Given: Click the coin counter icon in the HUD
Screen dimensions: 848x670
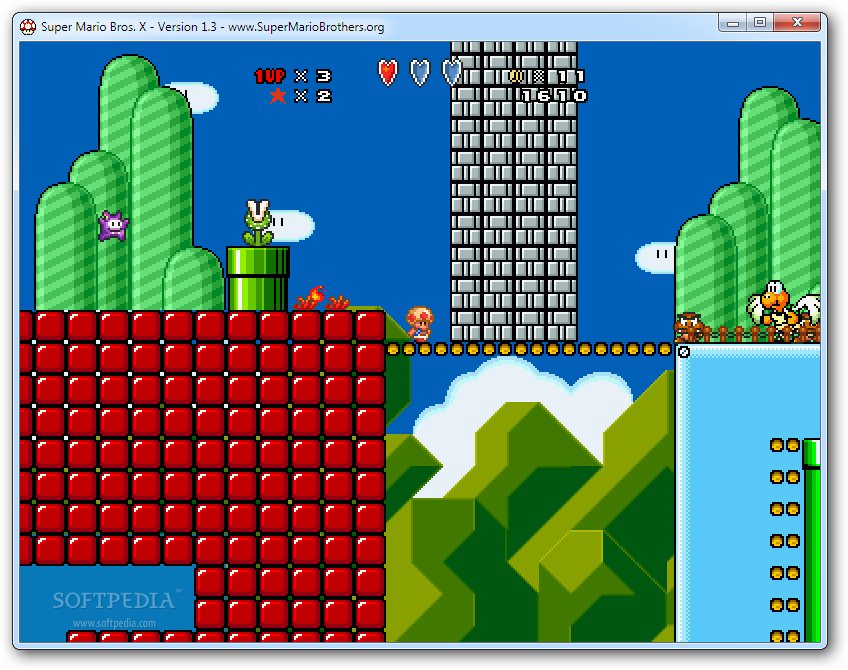Looking at the screenshot, I should point(516,76).
